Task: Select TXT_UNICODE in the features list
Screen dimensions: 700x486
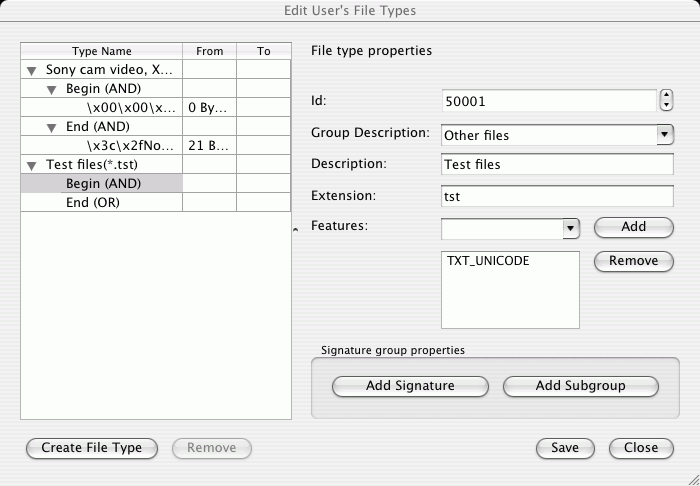Action: click(488, 261)
